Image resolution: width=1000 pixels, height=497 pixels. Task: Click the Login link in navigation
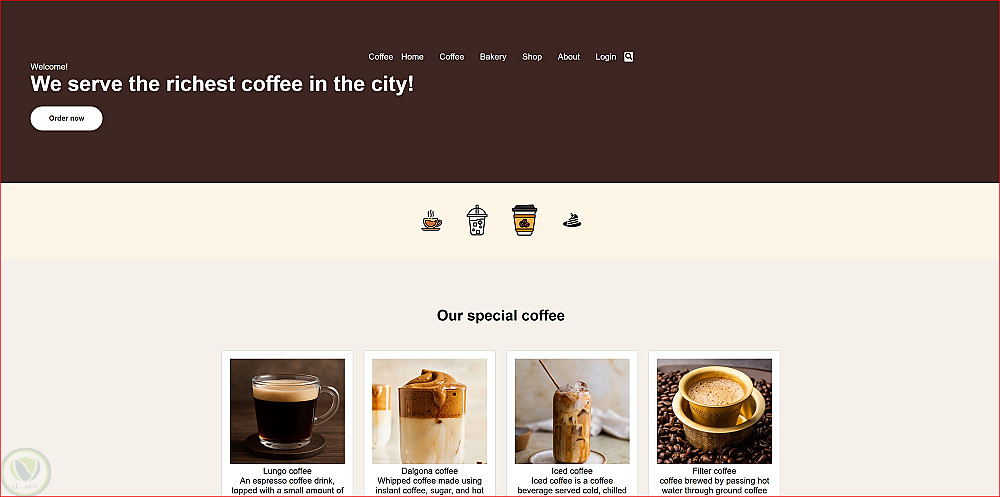point(606,57)
